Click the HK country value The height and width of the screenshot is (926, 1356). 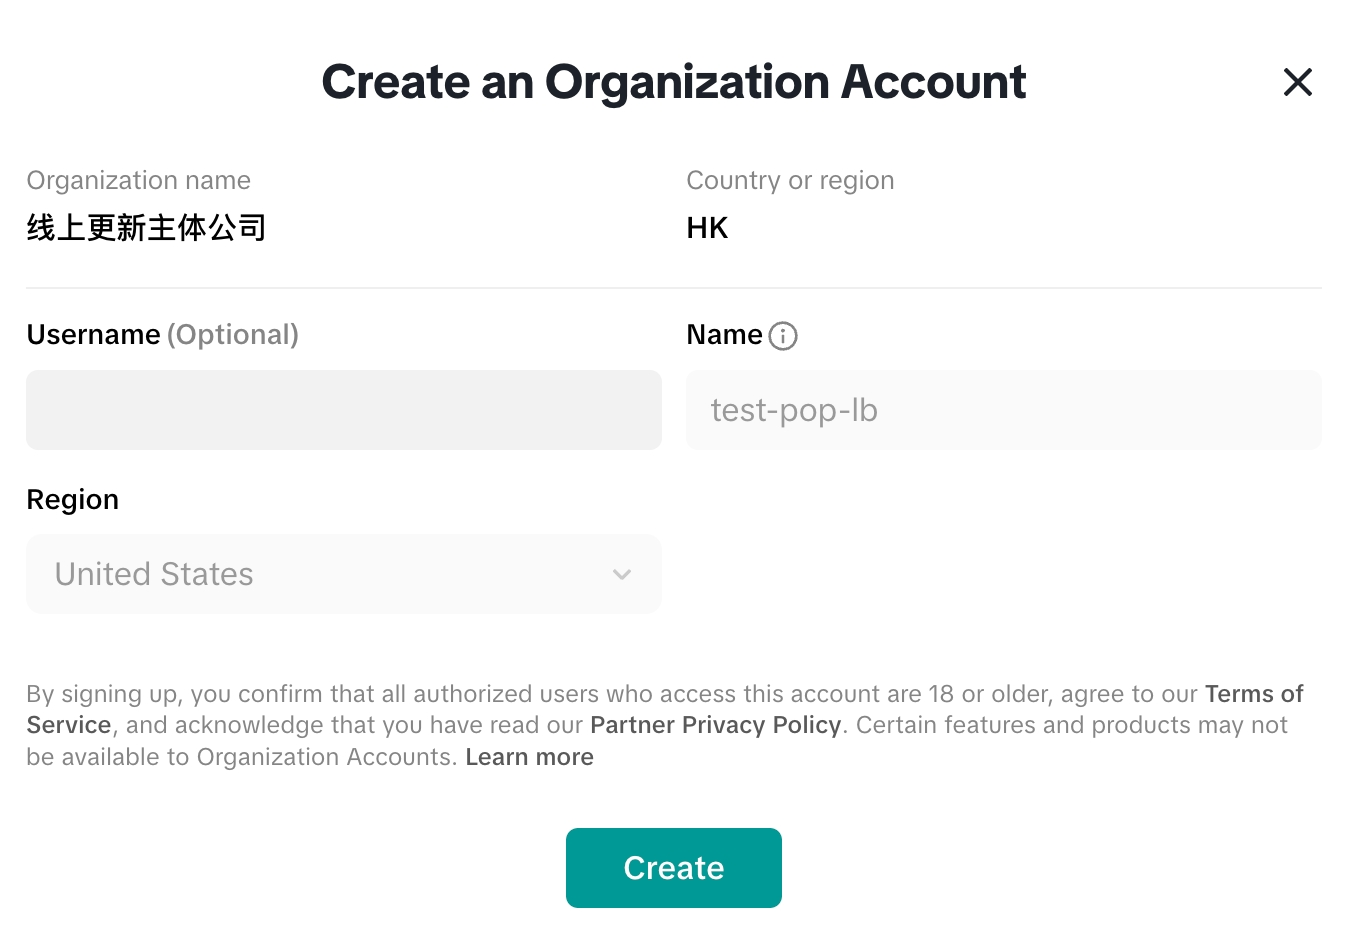pyautogui.click(x=707, y=228)
